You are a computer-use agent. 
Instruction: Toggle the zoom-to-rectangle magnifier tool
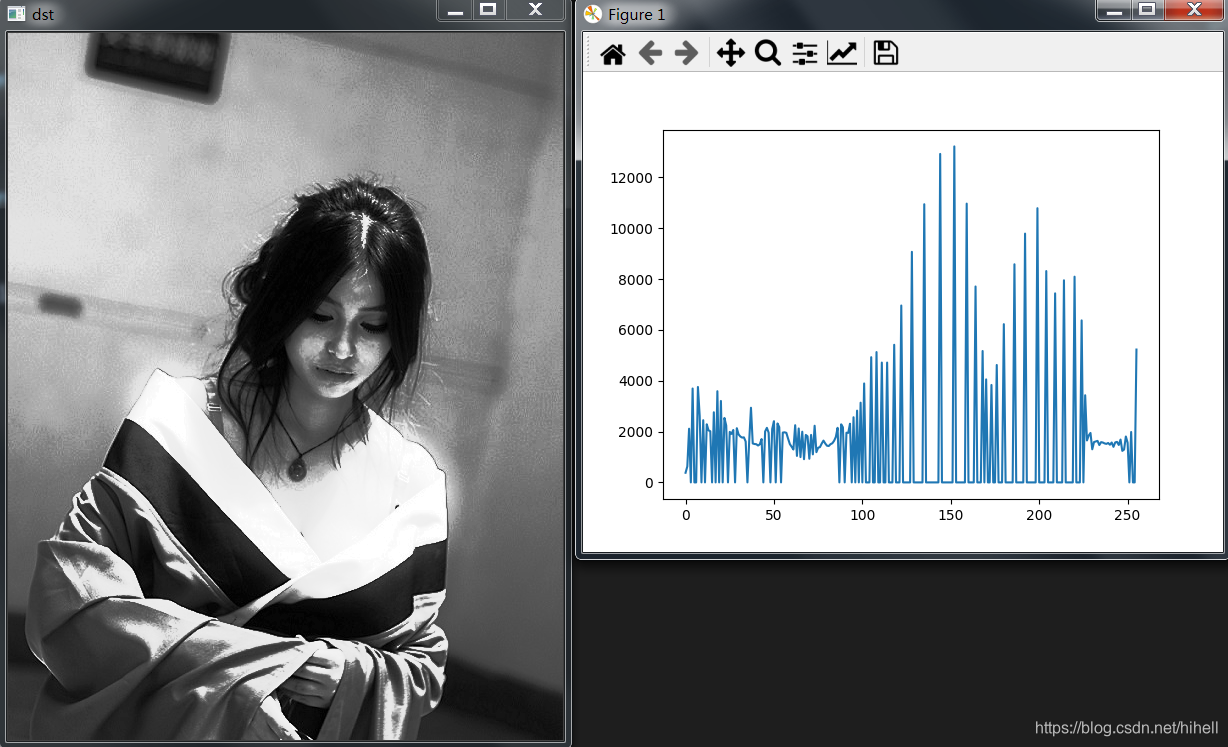click(767, 53)
